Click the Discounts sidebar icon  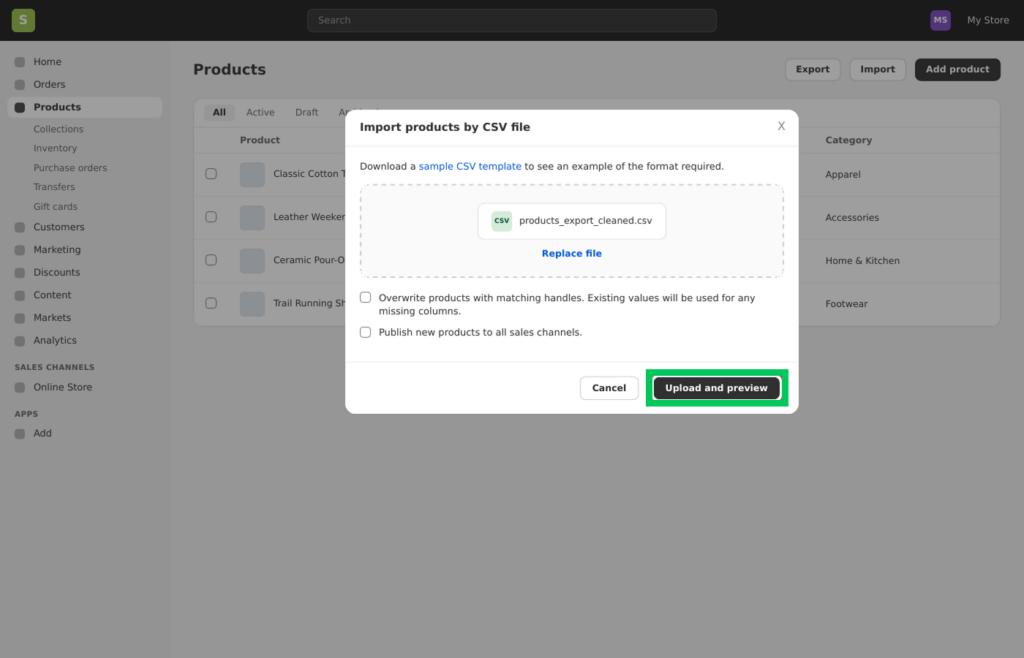point(20,273)
